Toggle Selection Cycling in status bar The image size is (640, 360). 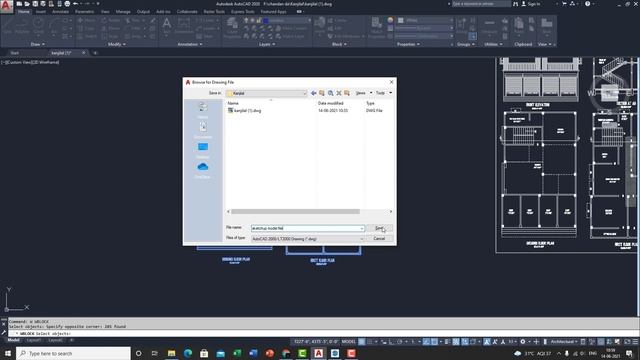pyautogui.click(x=464, y=342)
